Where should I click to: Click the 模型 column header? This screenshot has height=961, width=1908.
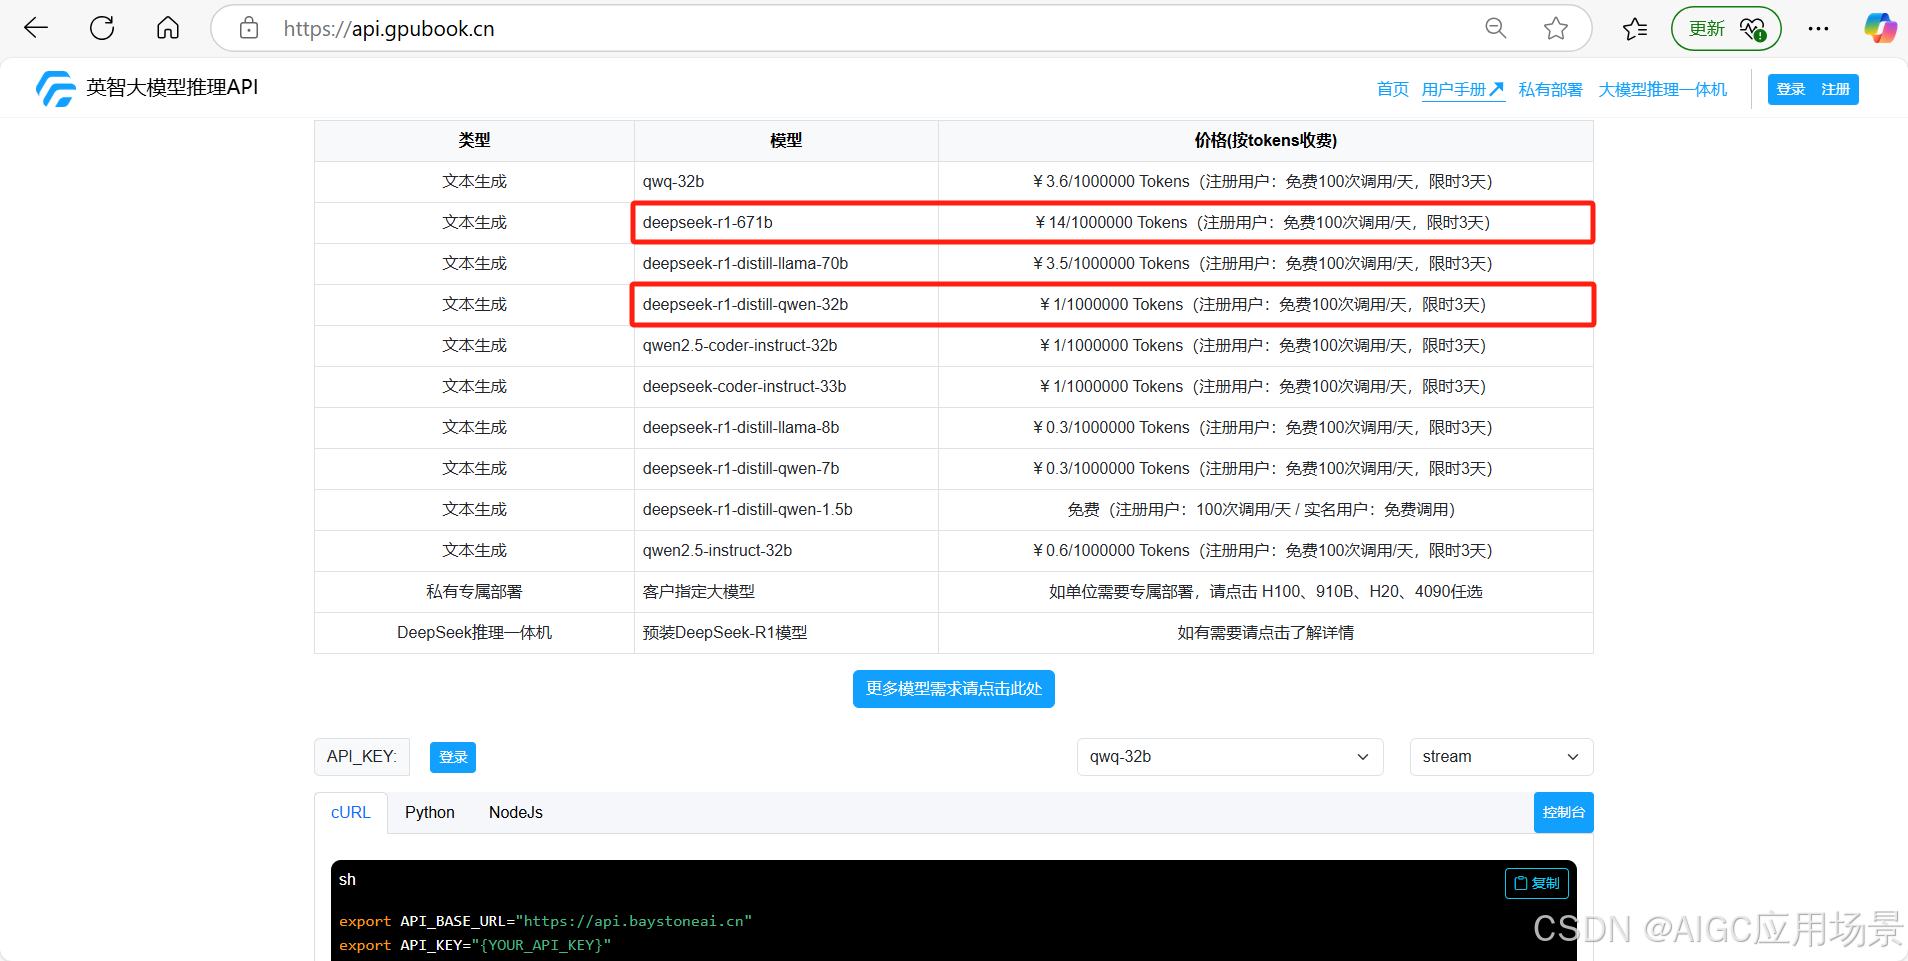point(786,140)
